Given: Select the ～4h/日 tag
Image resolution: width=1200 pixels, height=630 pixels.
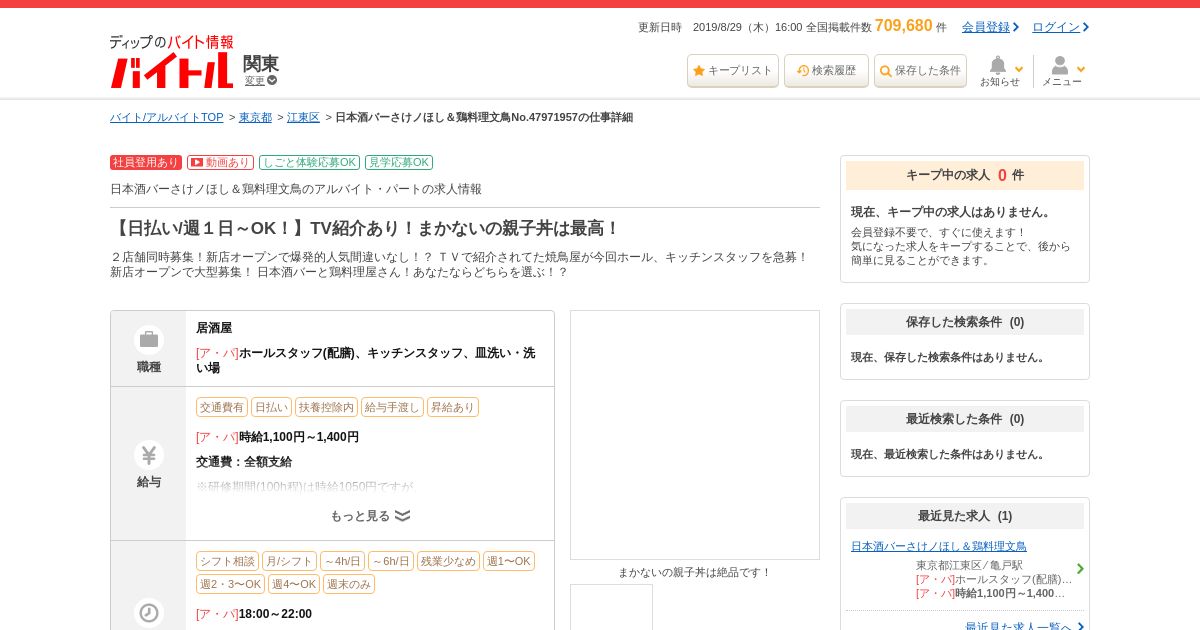Looking at the screenshot, I should 342,561.
